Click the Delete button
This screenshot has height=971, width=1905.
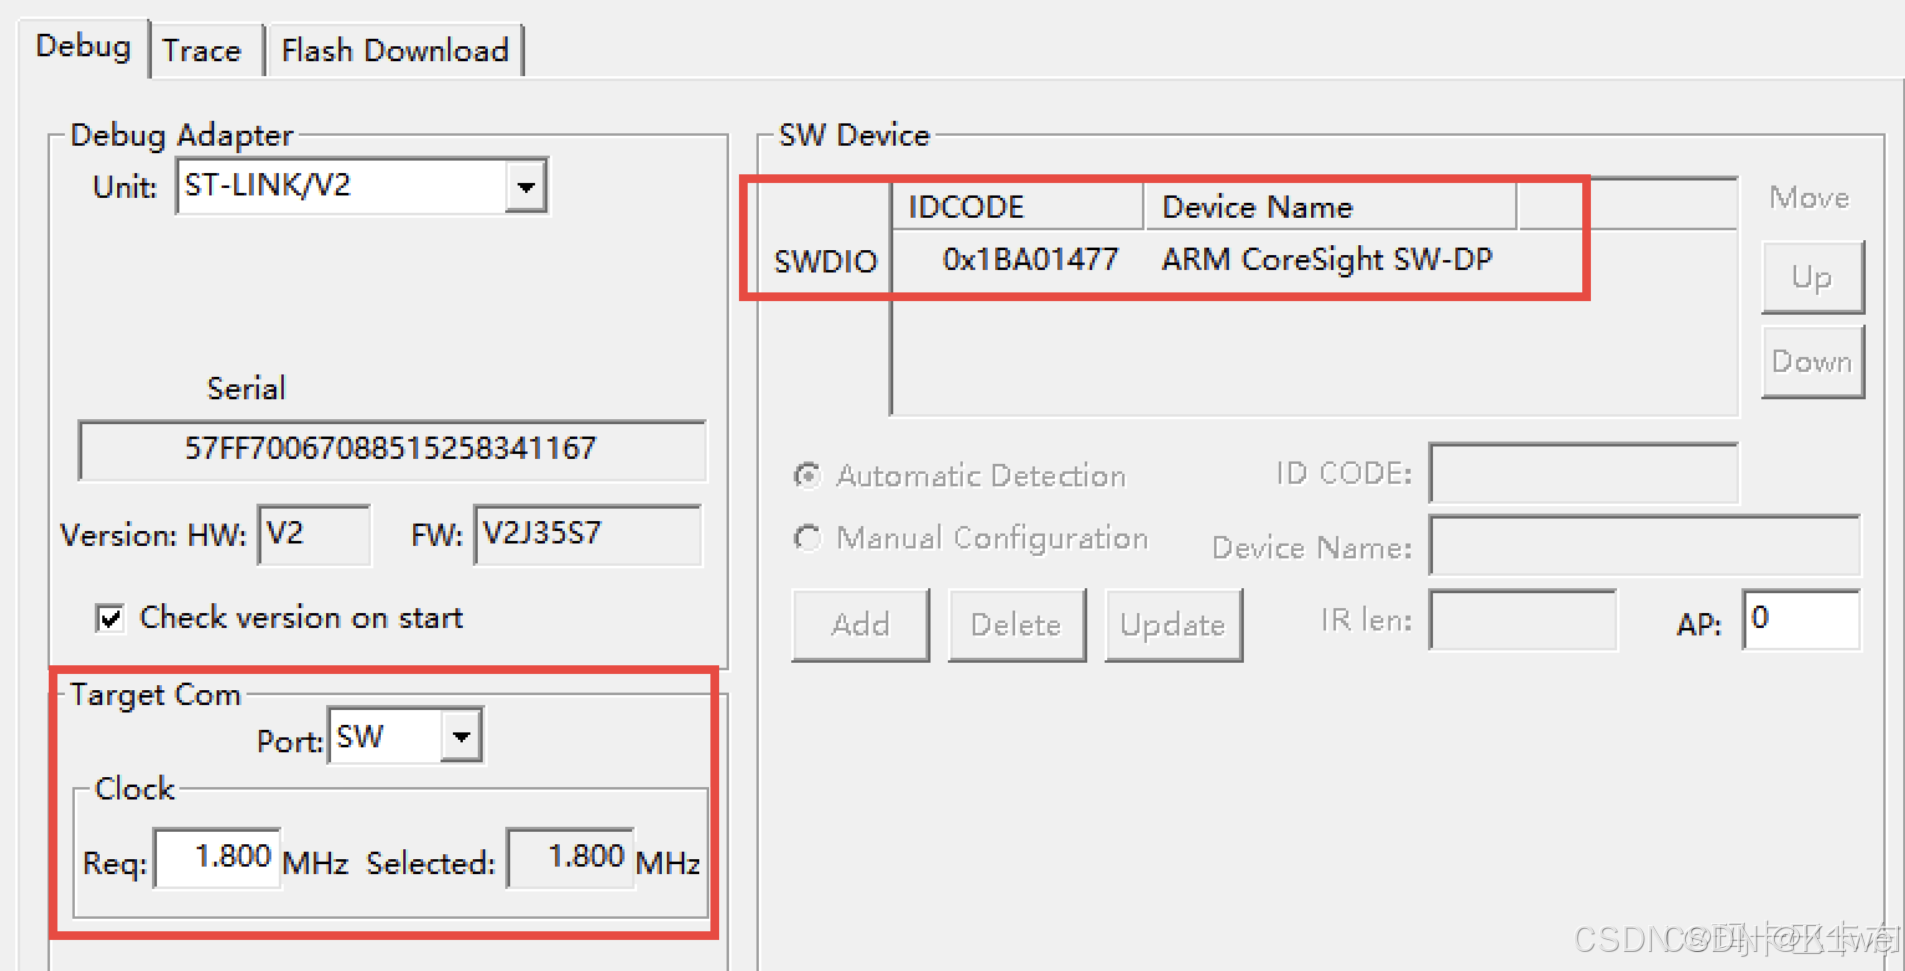click(x=1016, y=624)
